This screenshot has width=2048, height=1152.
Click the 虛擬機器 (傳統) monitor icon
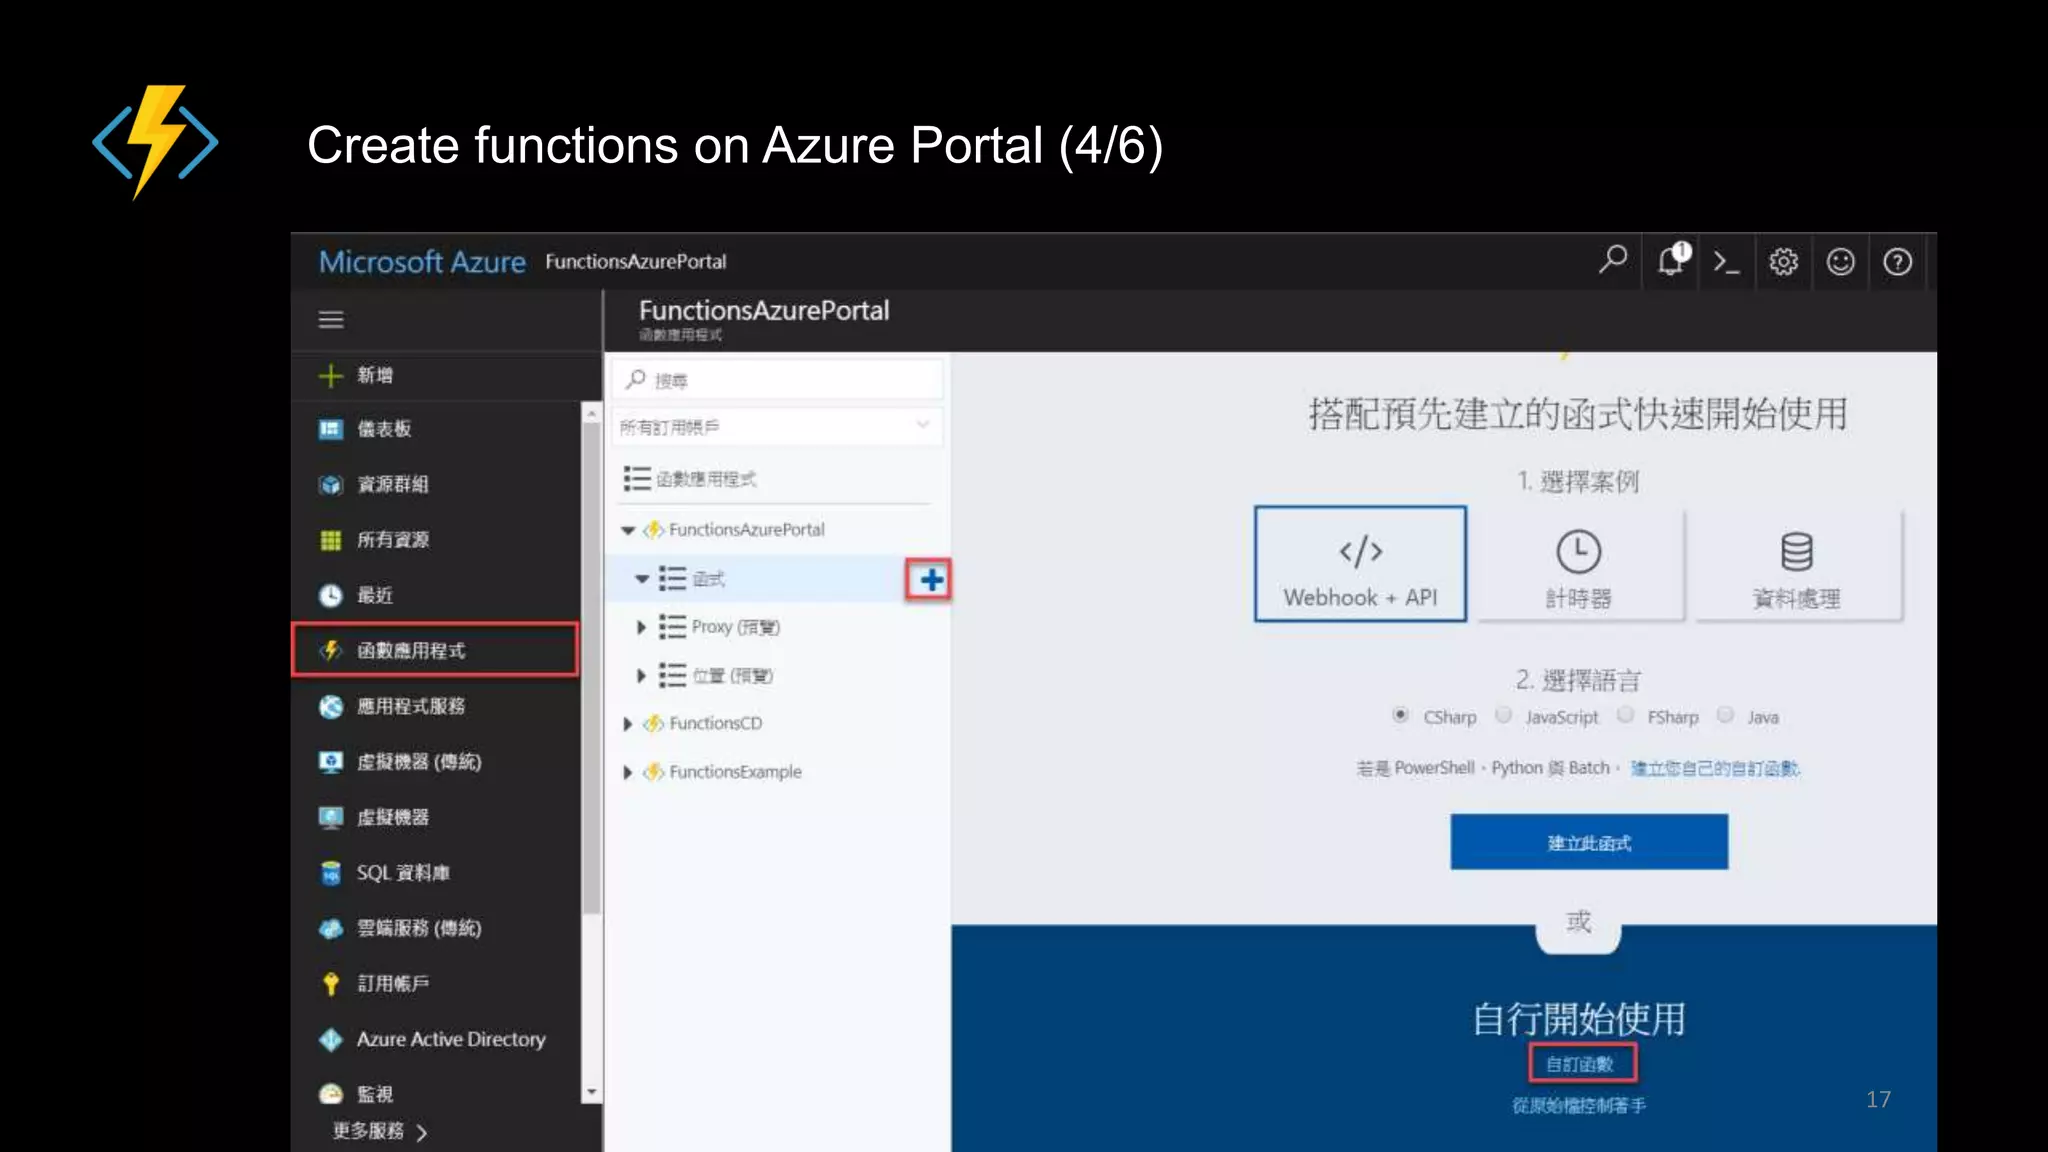pyautogui.click(x=330, y=762)
